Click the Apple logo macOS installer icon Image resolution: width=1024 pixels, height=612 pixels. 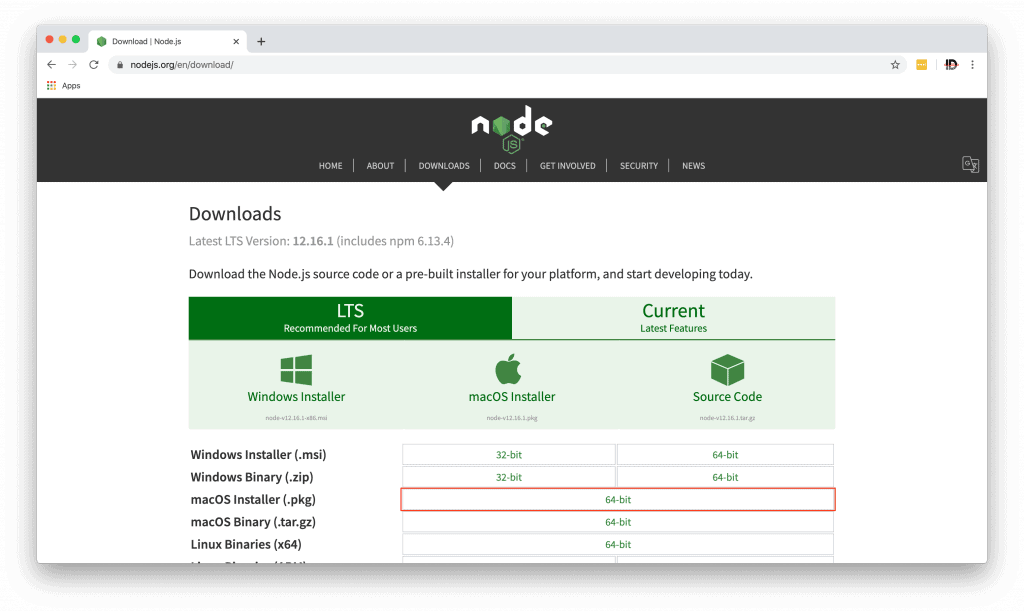[x=509, y=369]
